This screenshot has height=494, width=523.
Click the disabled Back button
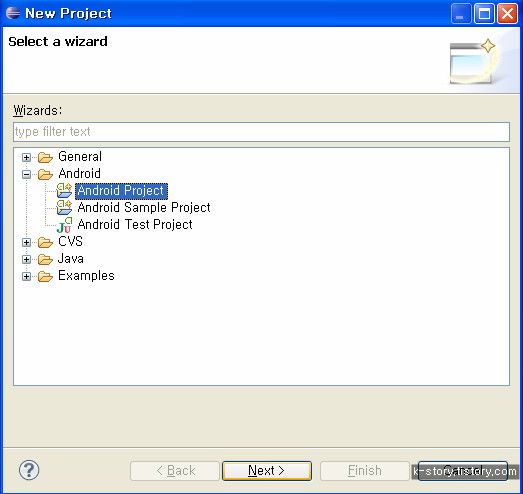(x=175, y=471)
